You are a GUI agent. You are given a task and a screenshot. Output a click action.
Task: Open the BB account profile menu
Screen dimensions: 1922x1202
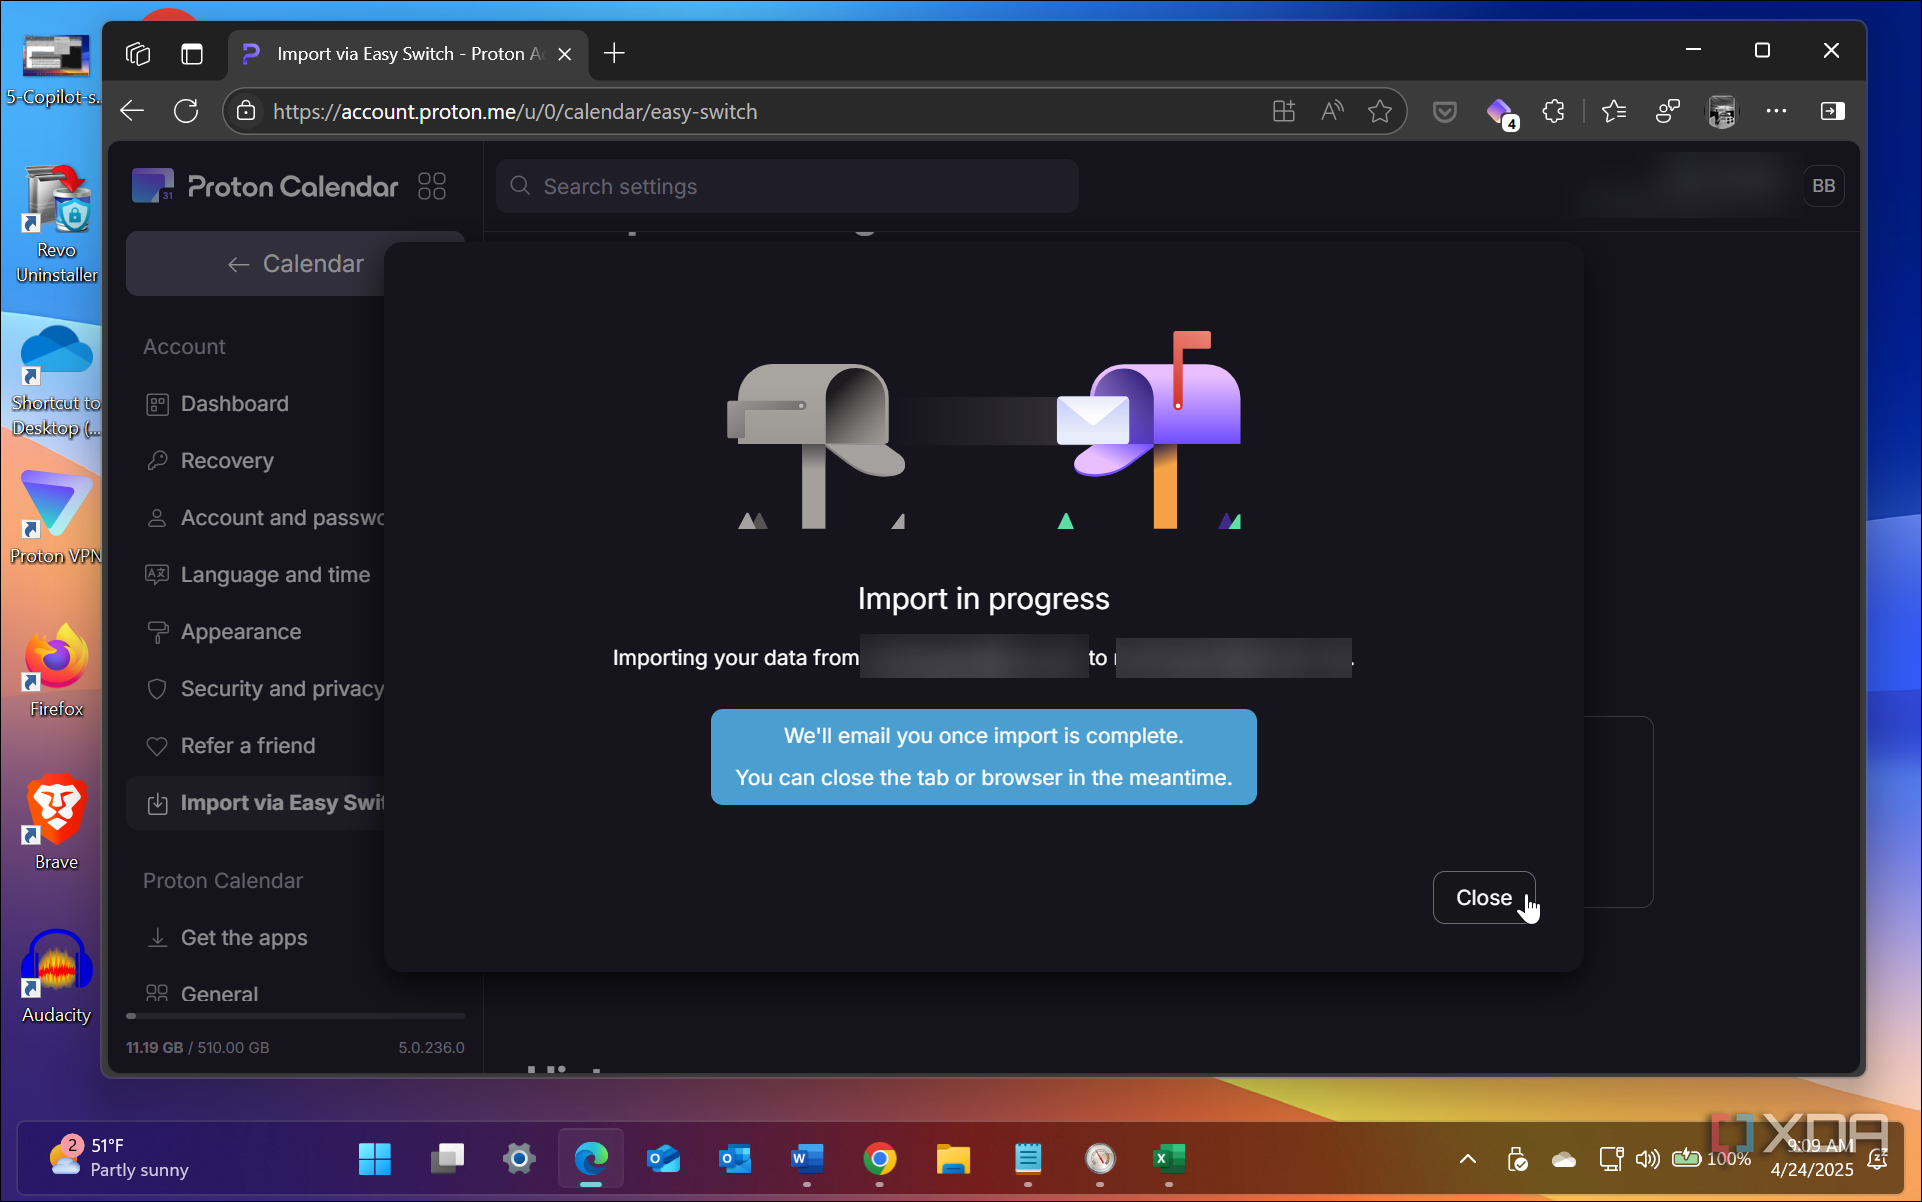point(1823,186)
